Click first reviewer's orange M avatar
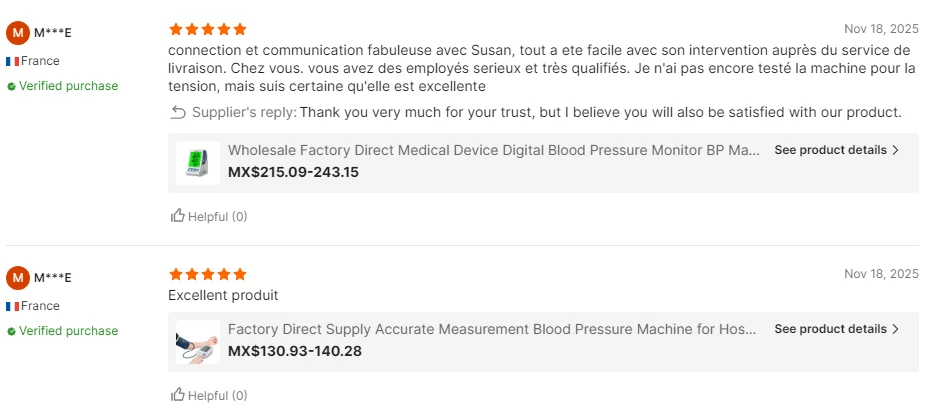The width and height of the screenshot is (951, 418). point(18,33)
